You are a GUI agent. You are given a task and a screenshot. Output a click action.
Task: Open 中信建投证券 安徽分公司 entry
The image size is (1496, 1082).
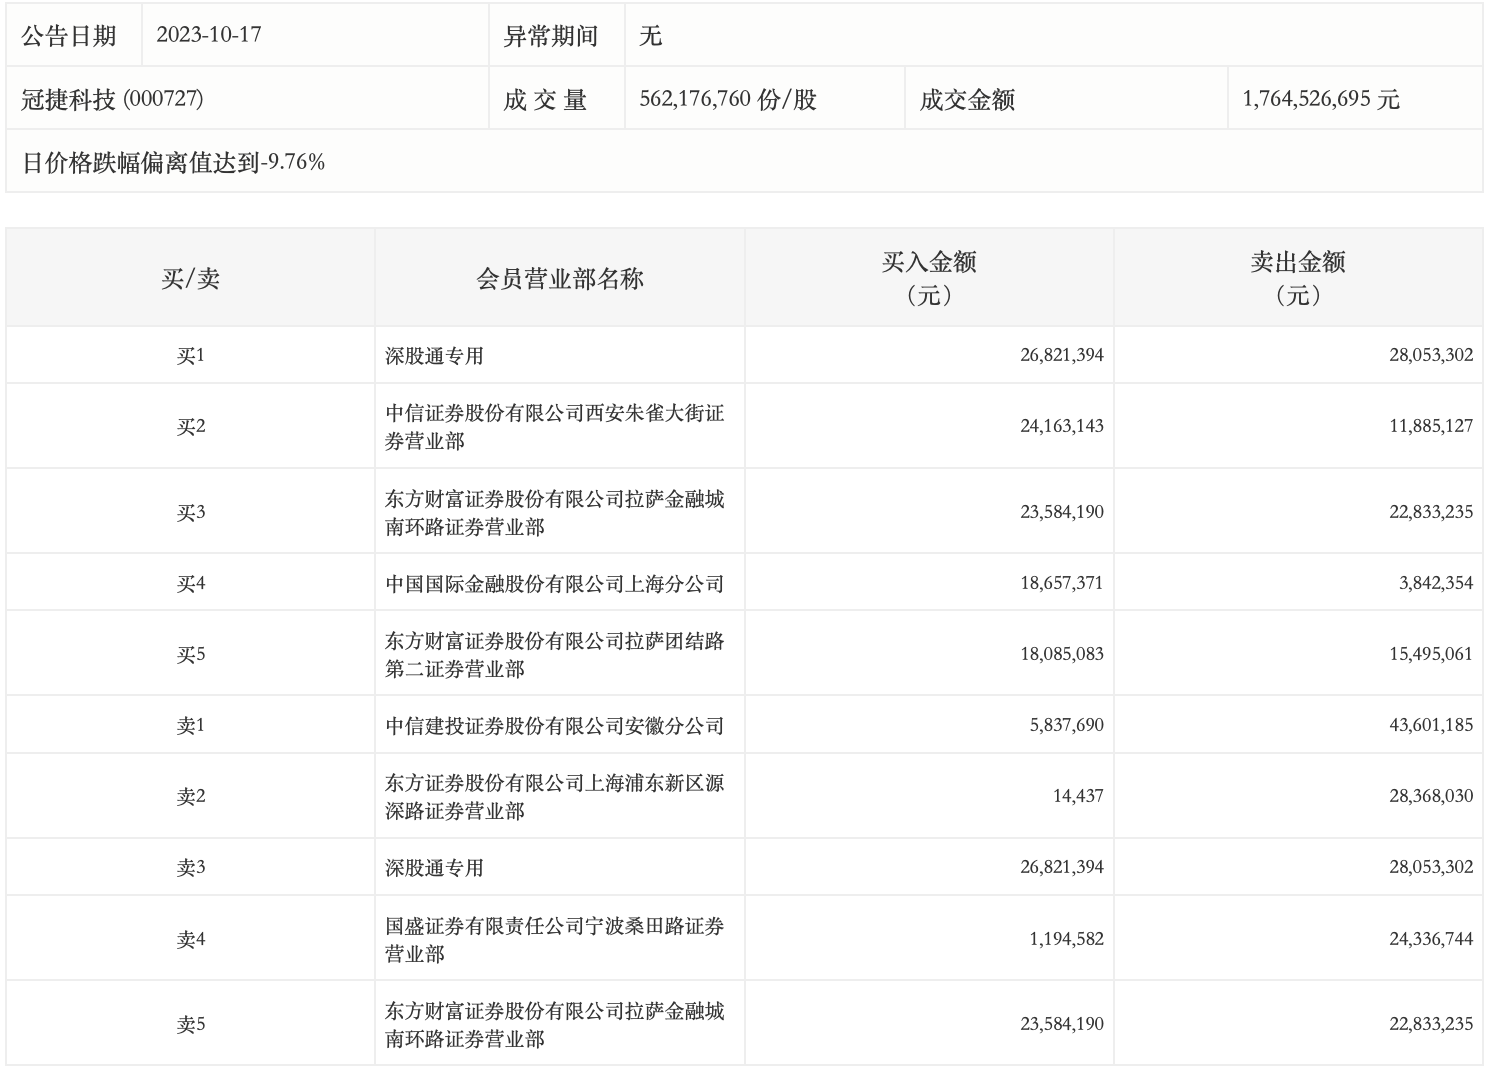tap(554, 726)
